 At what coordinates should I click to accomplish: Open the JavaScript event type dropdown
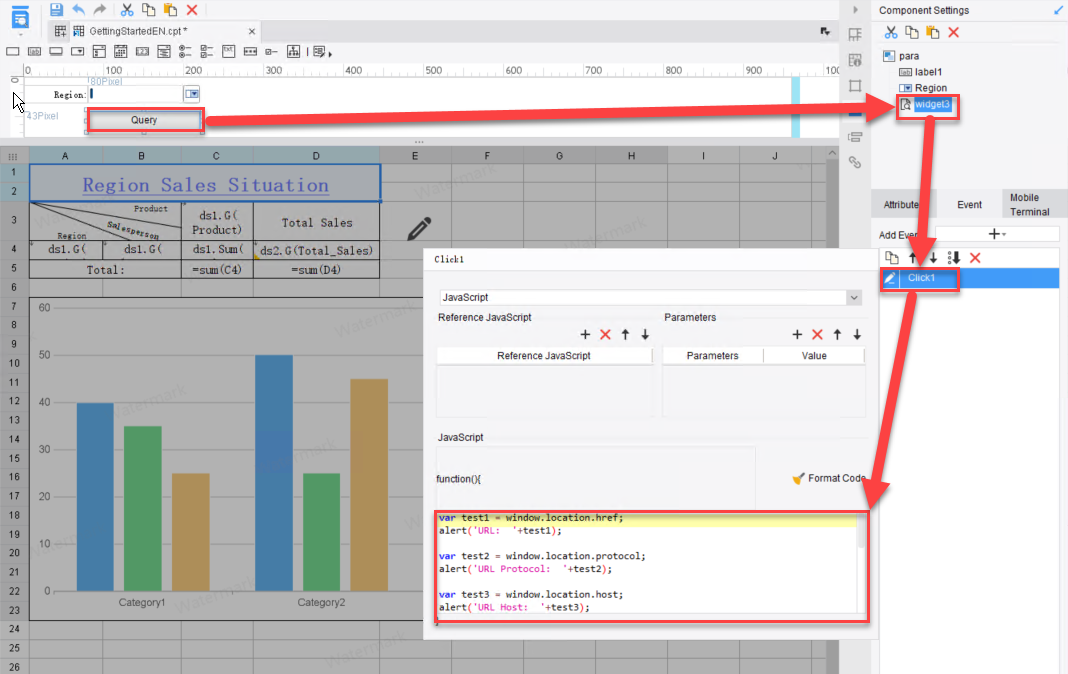[853, 298]
